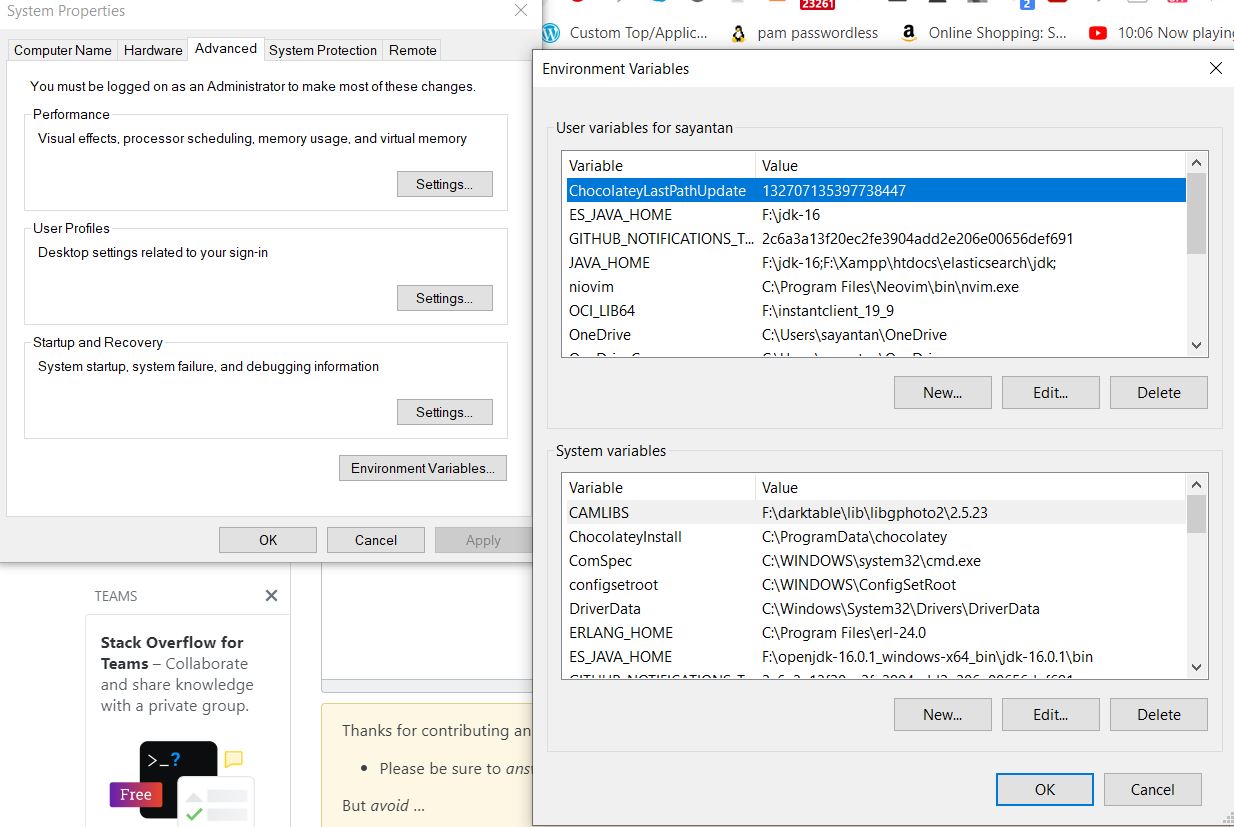Open User Profiles Settings button
The image size is (1234, 827).
(445, 298)
